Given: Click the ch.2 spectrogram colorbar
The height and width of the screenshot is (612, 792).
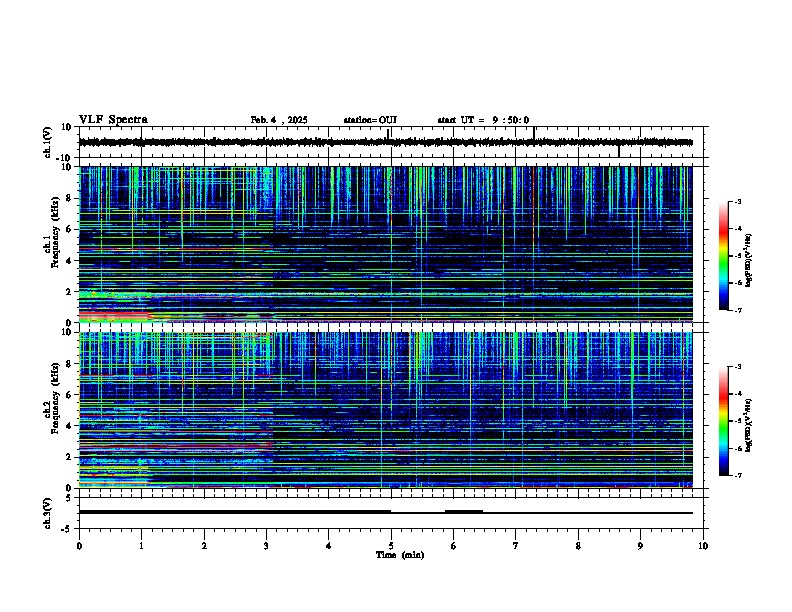Looking at the screenshot, I should click(x=723, y=421).
